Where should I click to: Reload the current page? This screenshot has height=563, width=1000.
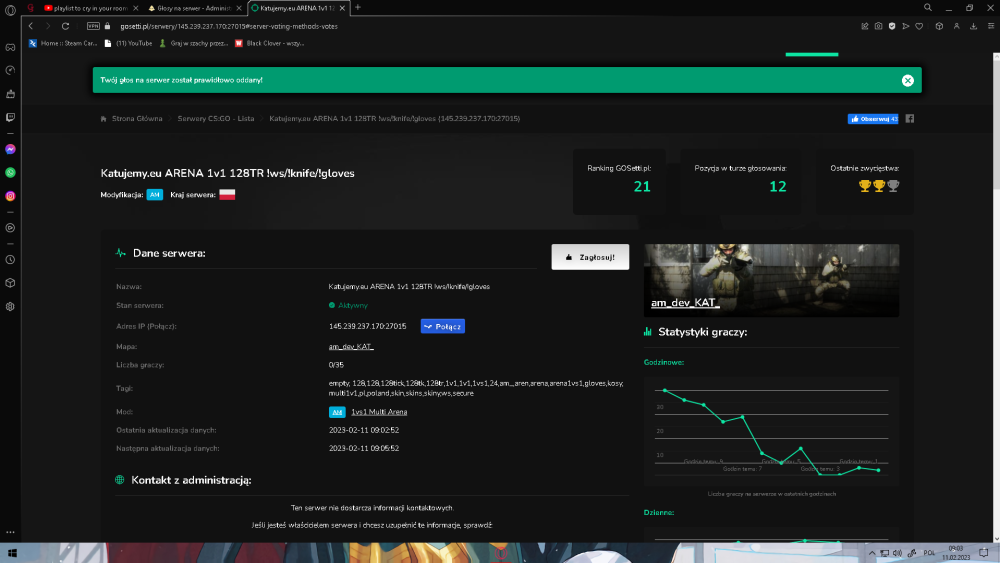coord(65,26)
